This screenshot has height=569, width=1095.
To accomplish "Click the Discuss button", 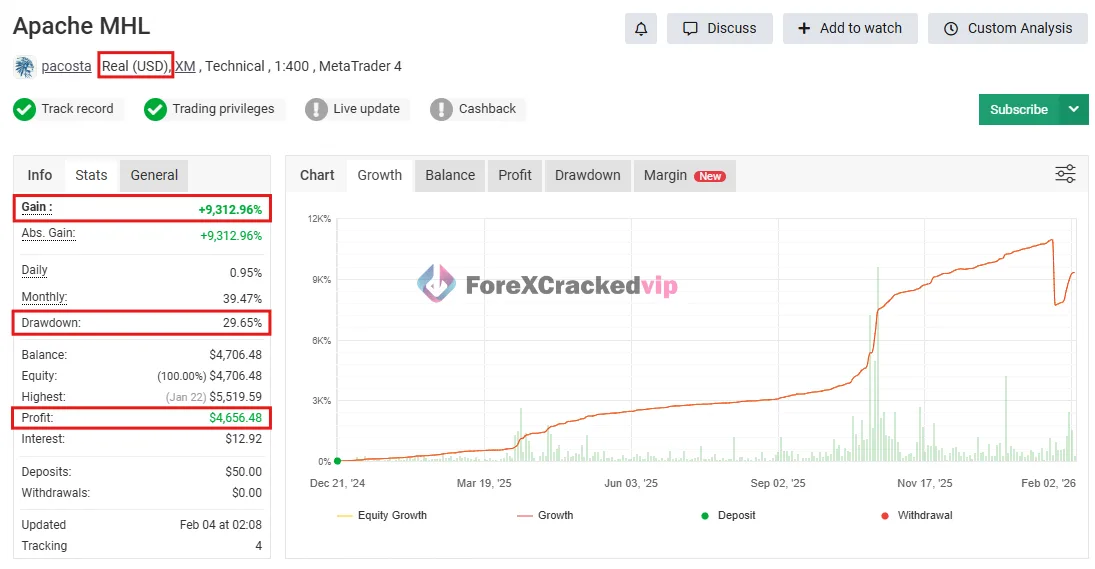I will point(719,28).
